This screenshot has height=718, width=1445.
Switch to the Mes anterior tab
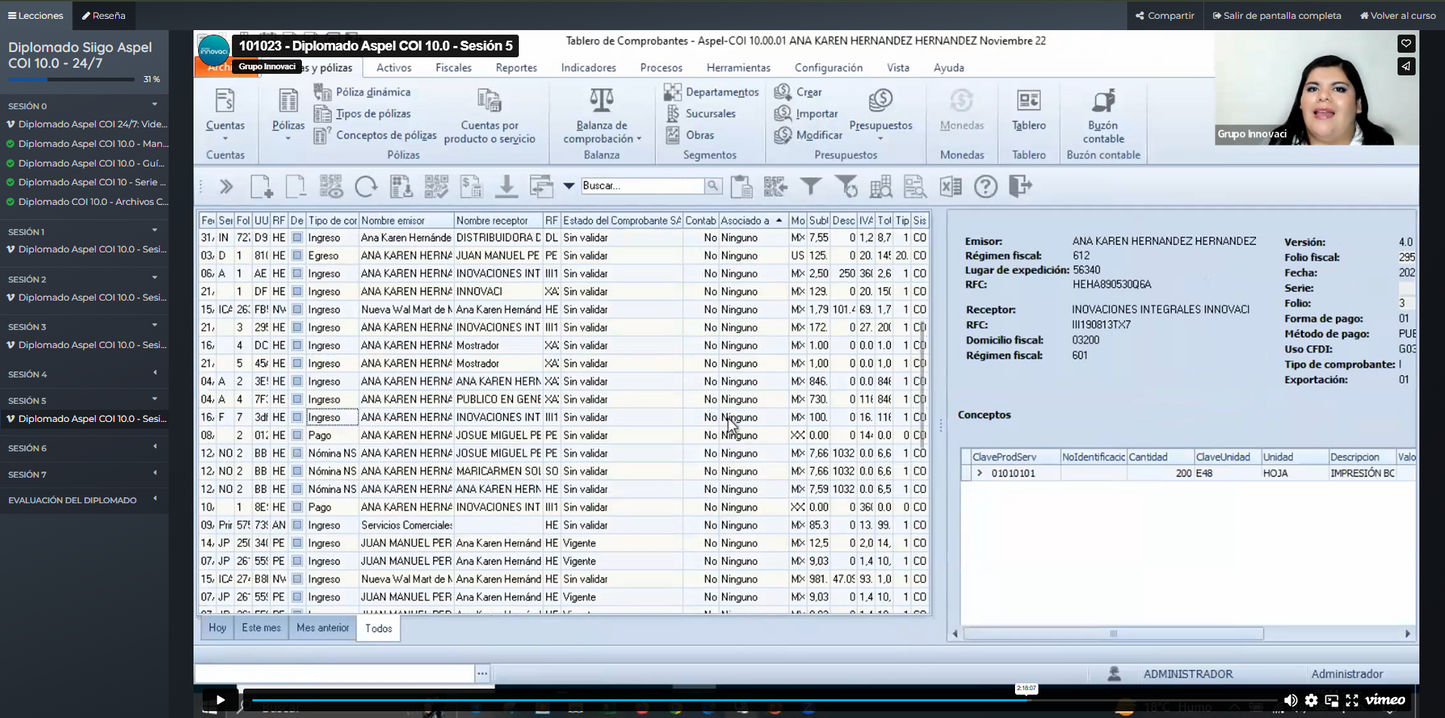322,628
